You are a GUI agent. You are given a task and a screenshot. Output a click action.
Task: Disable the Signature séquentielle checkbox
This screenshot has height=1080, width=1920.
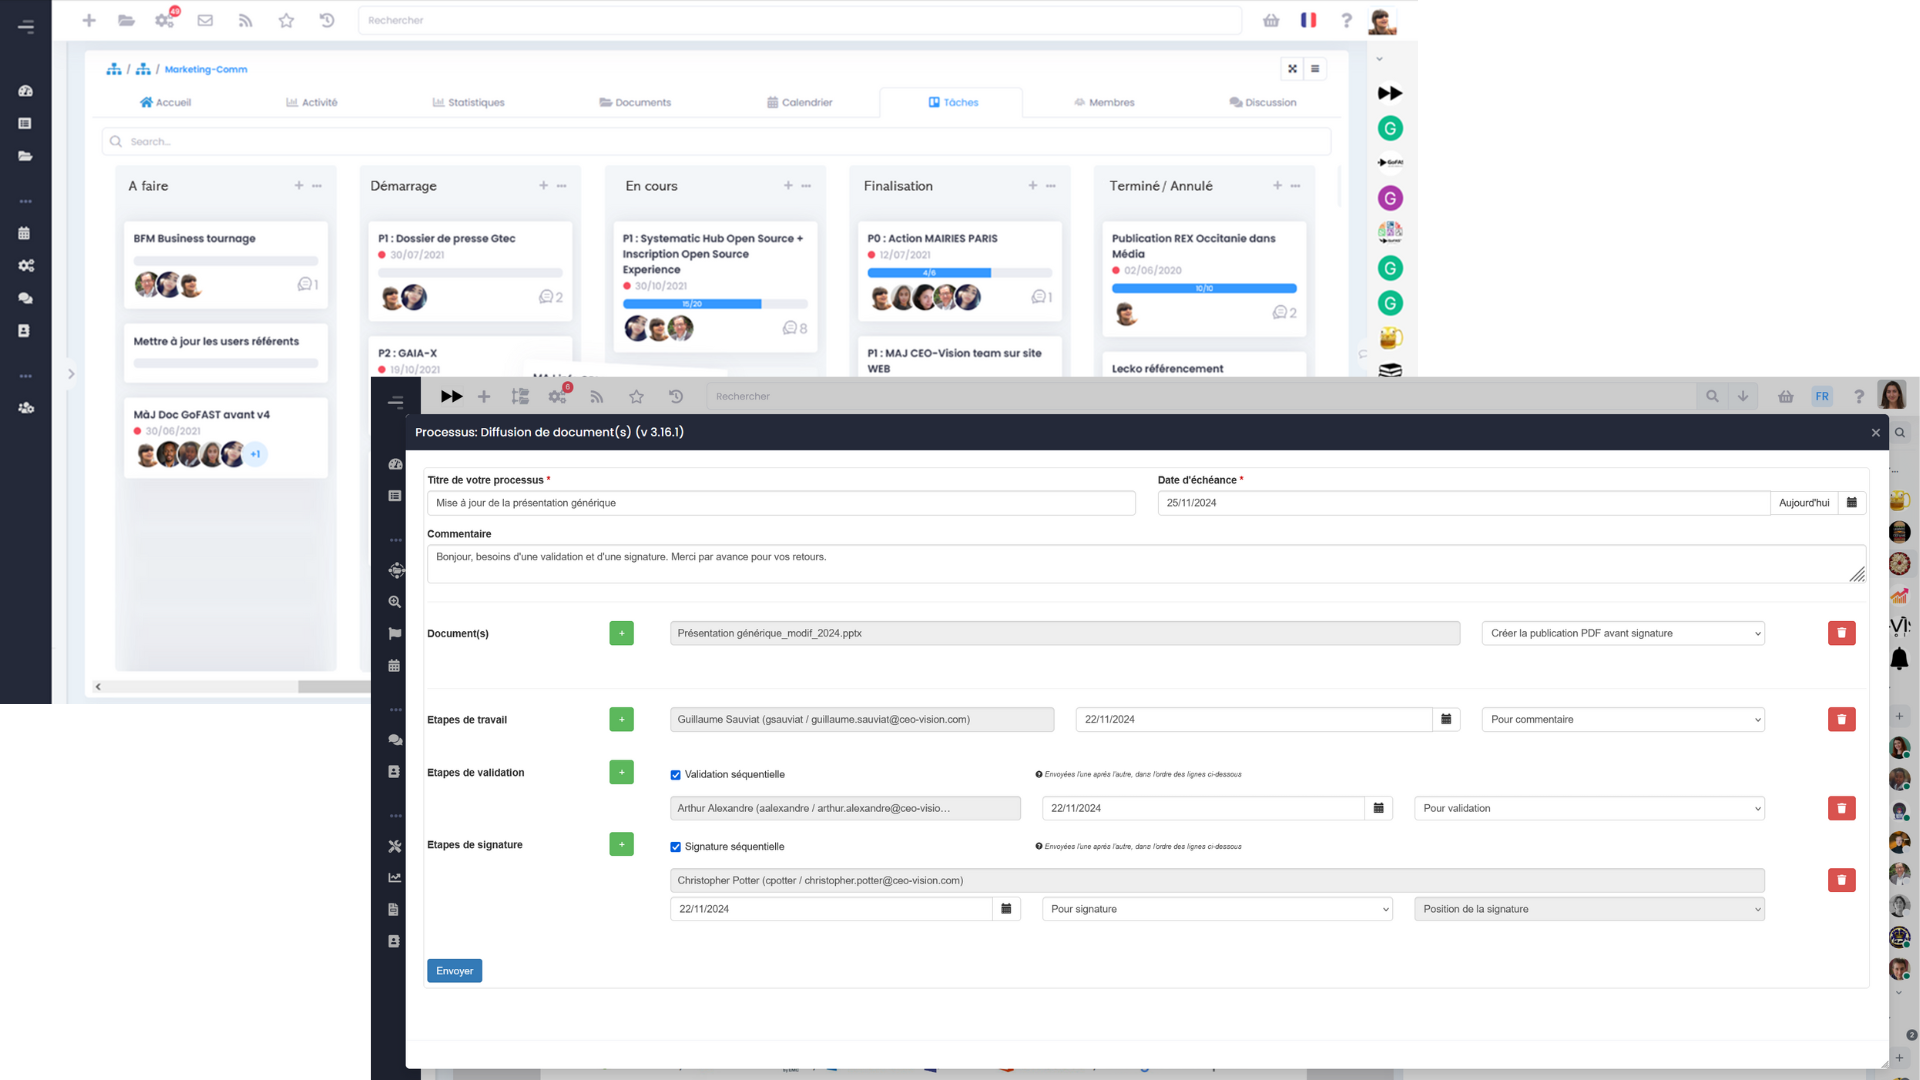pyautogui.click(x=675, y=846)
